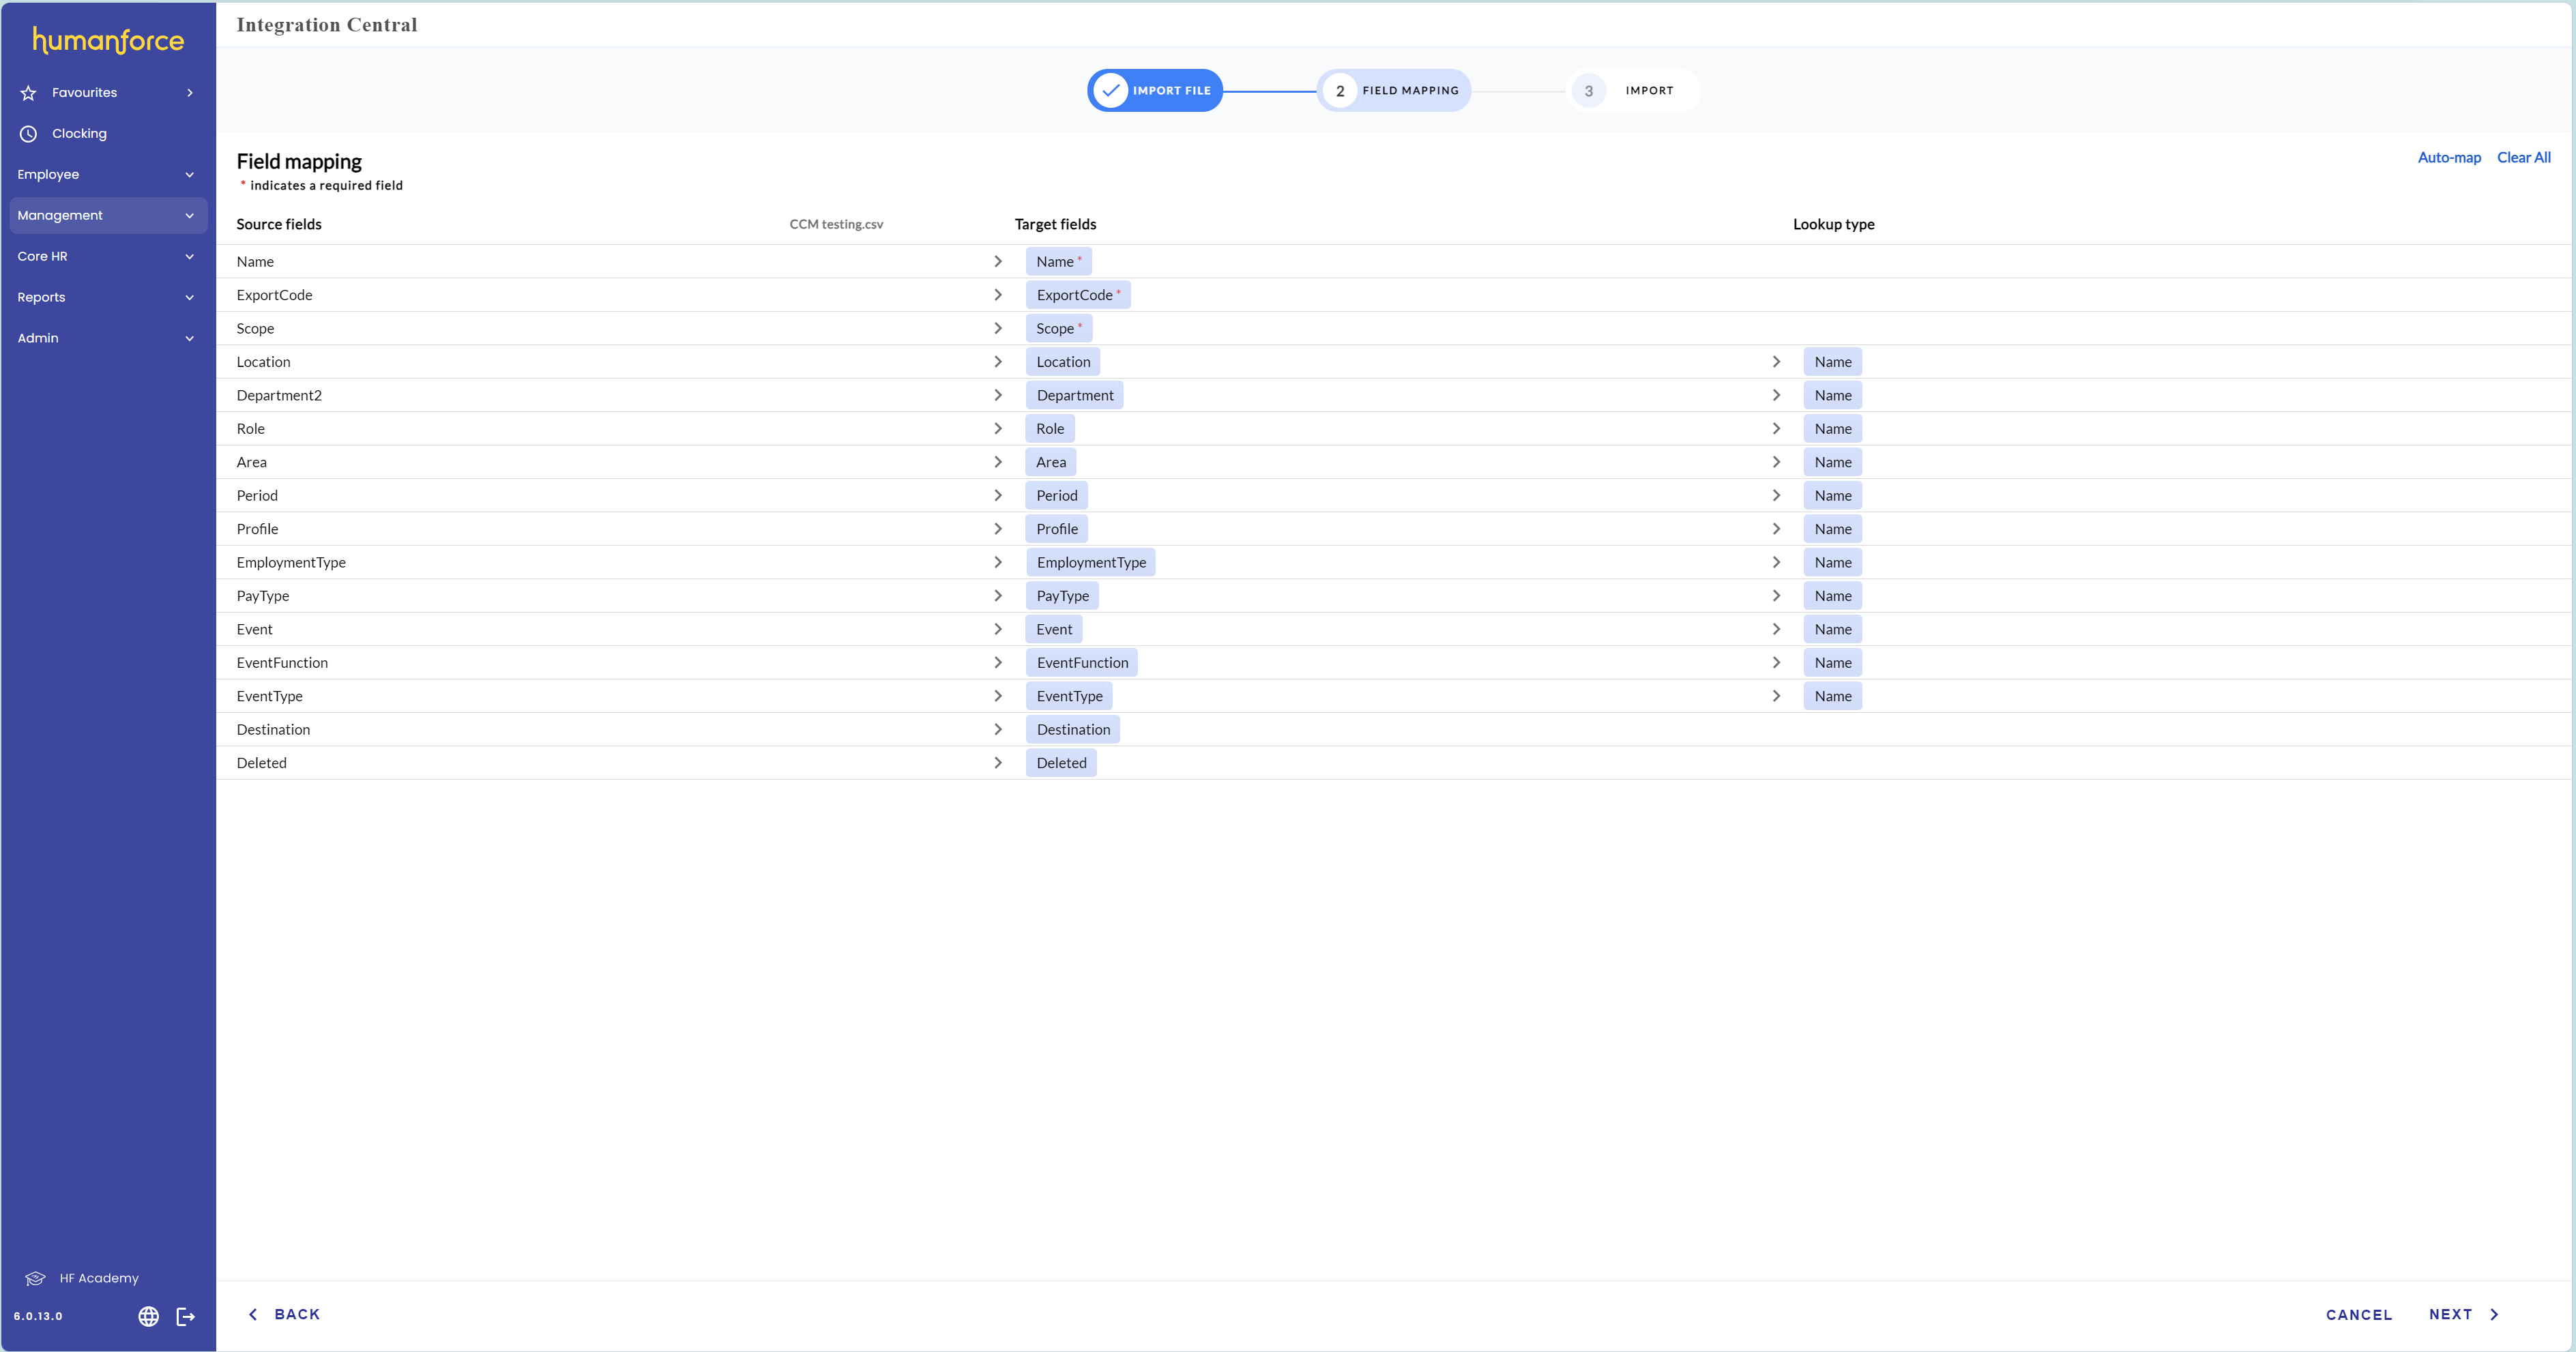
Task: Click the logout icon in sidebar
Action: pyautogui.click(x=186, y=1316)
